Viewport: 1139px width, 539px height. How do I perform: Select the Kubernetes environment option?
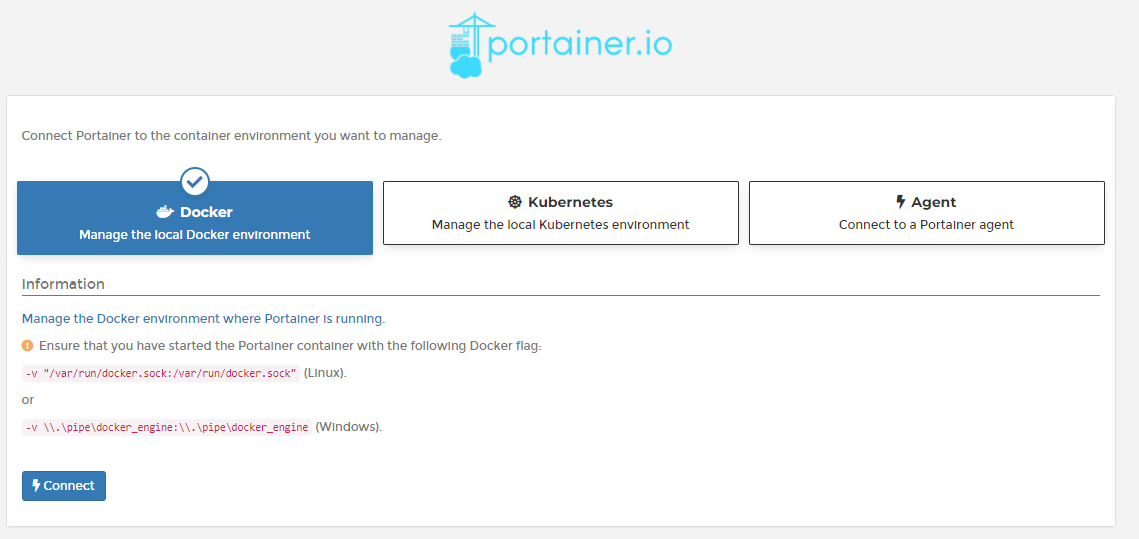561,213
